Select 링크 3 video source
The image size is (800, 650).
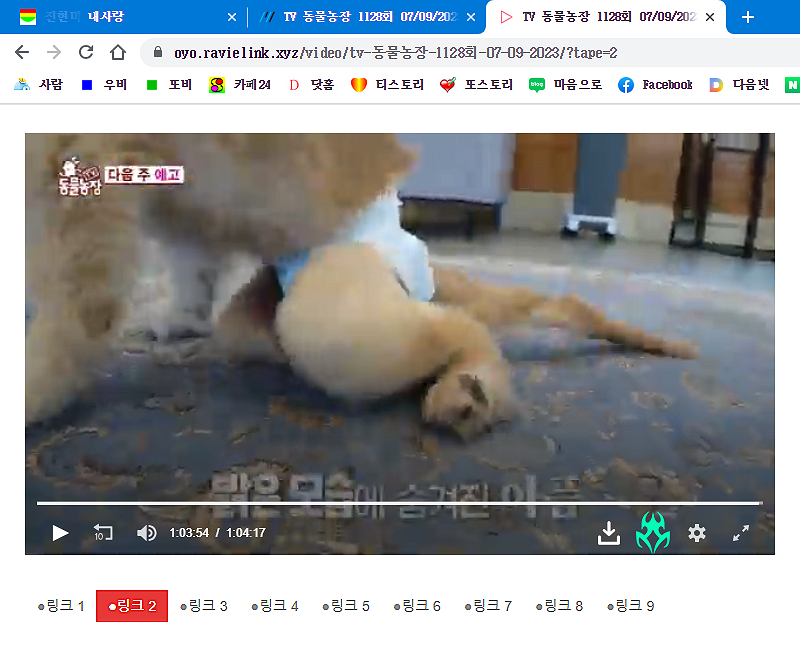click(203, 606)
